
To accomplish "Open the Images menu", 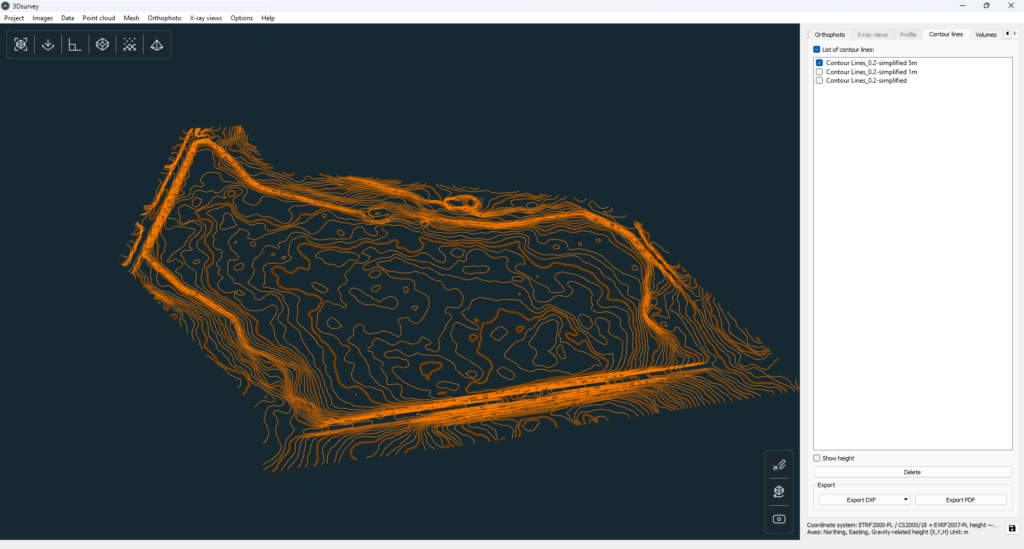I will tap(42, 18).
